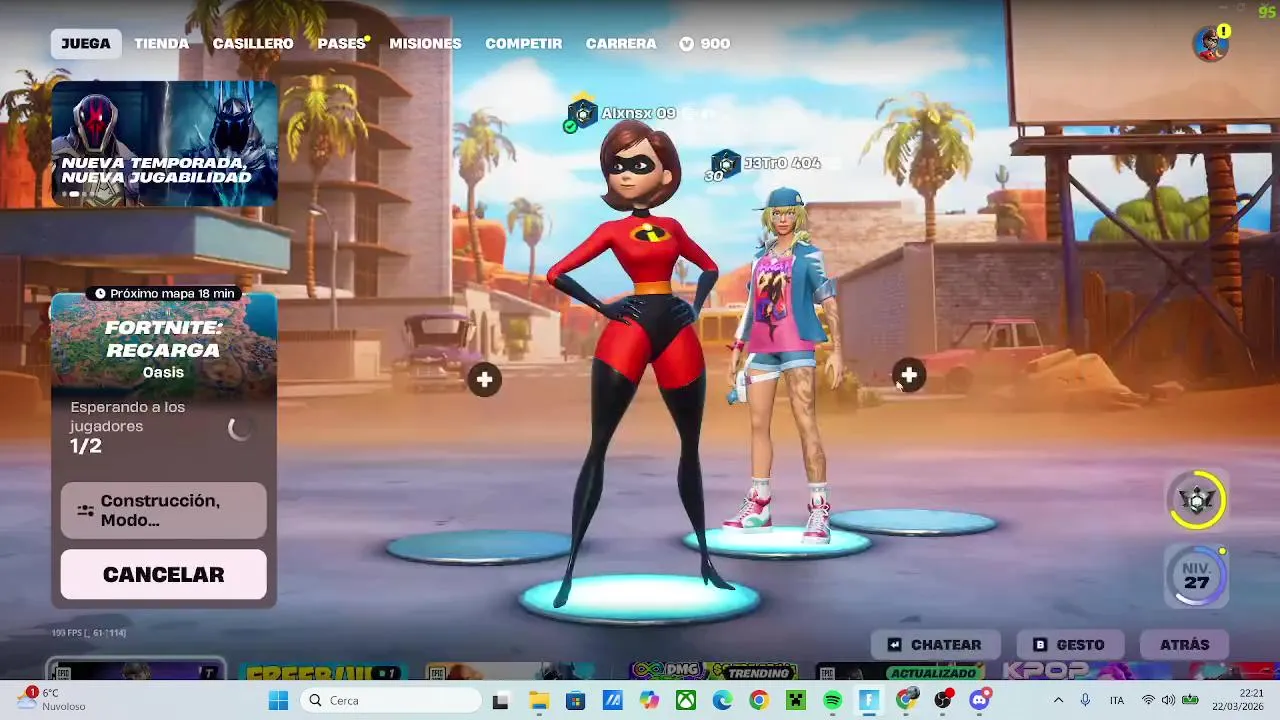Open the Windows Start menu
The image size is (1280, 720).
(278, 700)
